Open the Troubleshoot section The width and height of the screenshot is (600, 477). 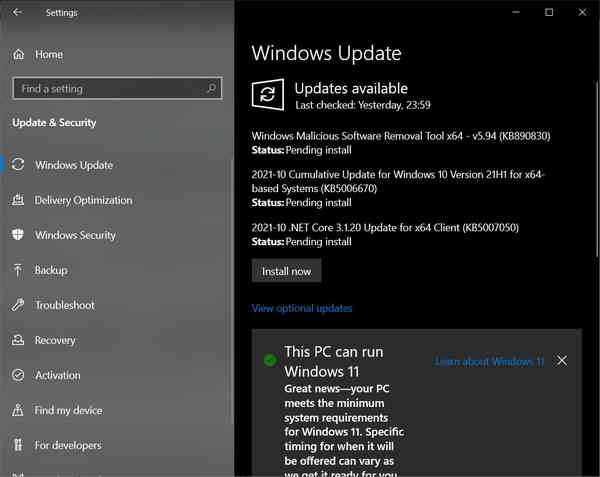pos(65,305)
